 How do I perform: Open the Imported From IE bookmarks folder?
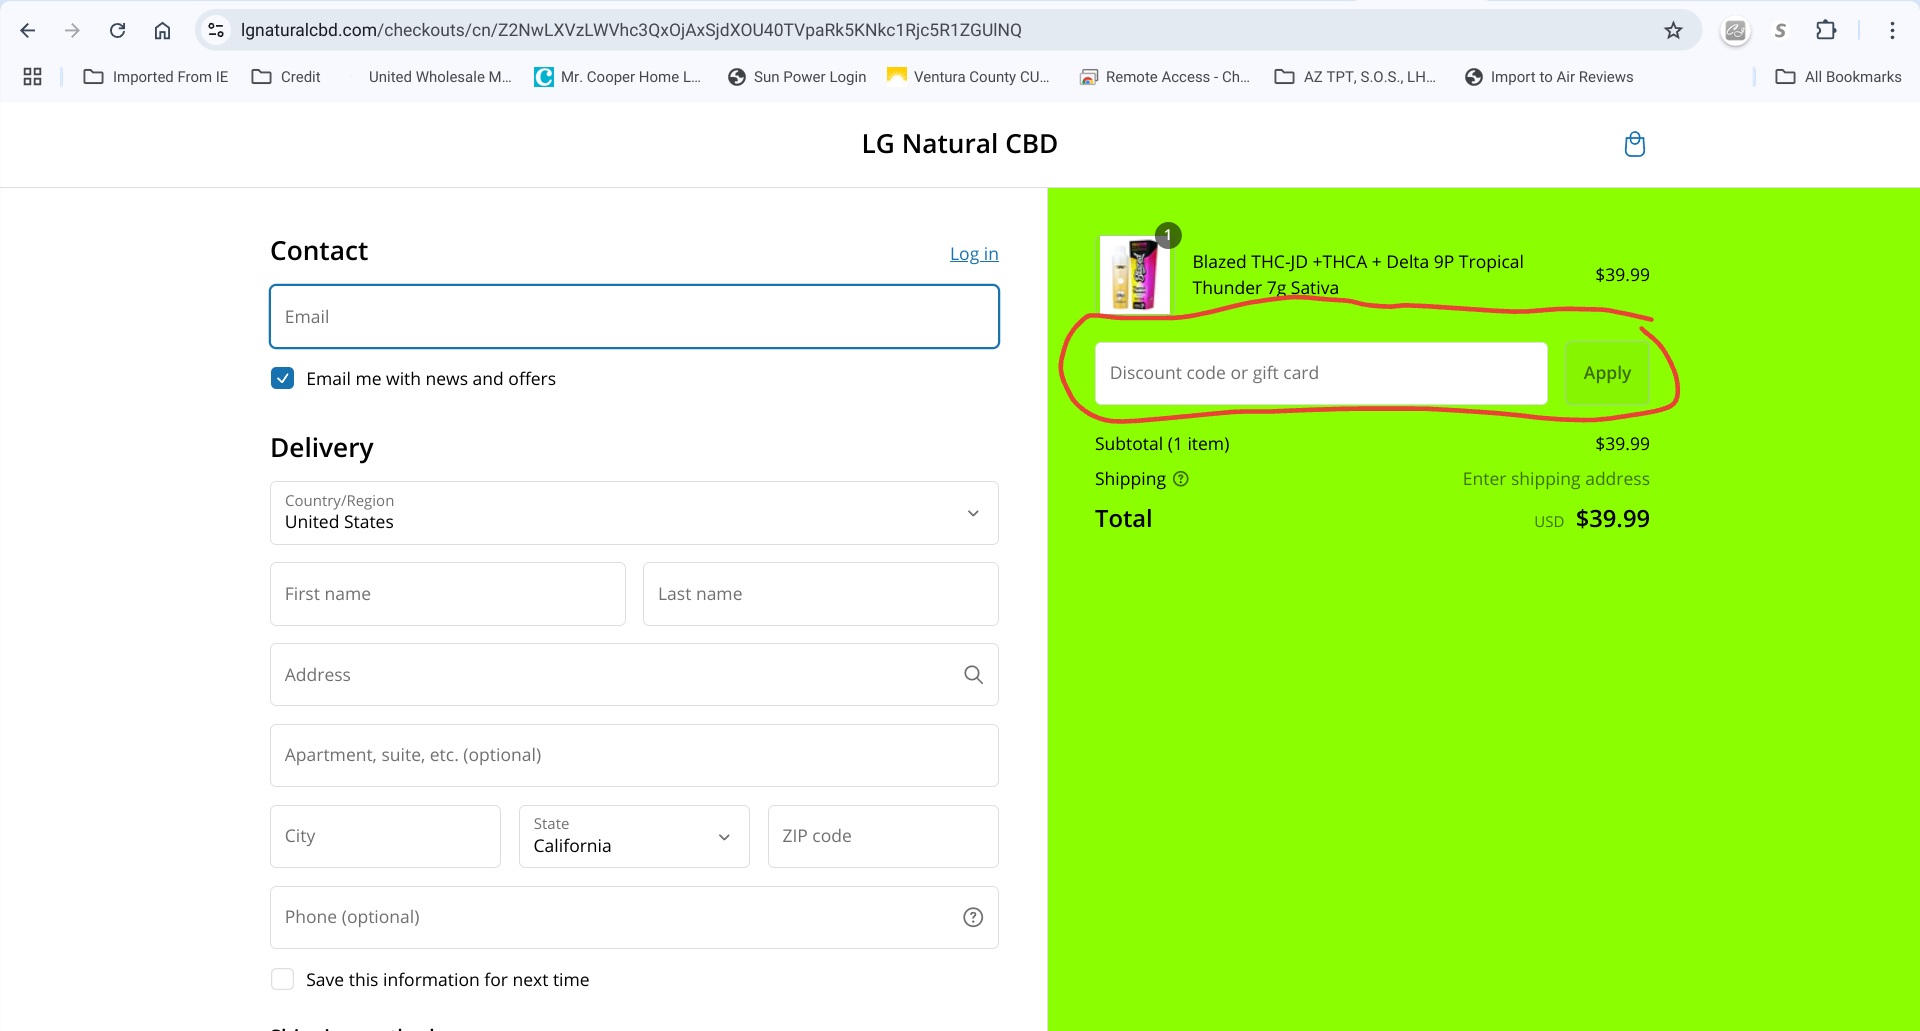(156, 77)
